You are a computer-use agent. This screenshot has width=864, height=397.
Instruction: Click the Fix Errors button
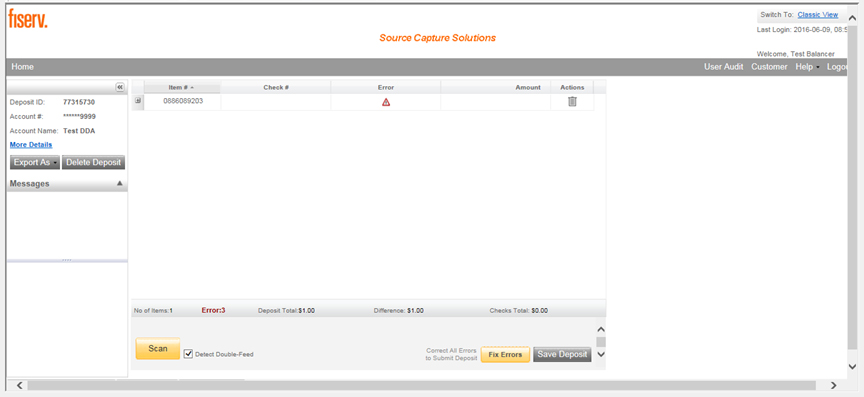coord(505,355)
